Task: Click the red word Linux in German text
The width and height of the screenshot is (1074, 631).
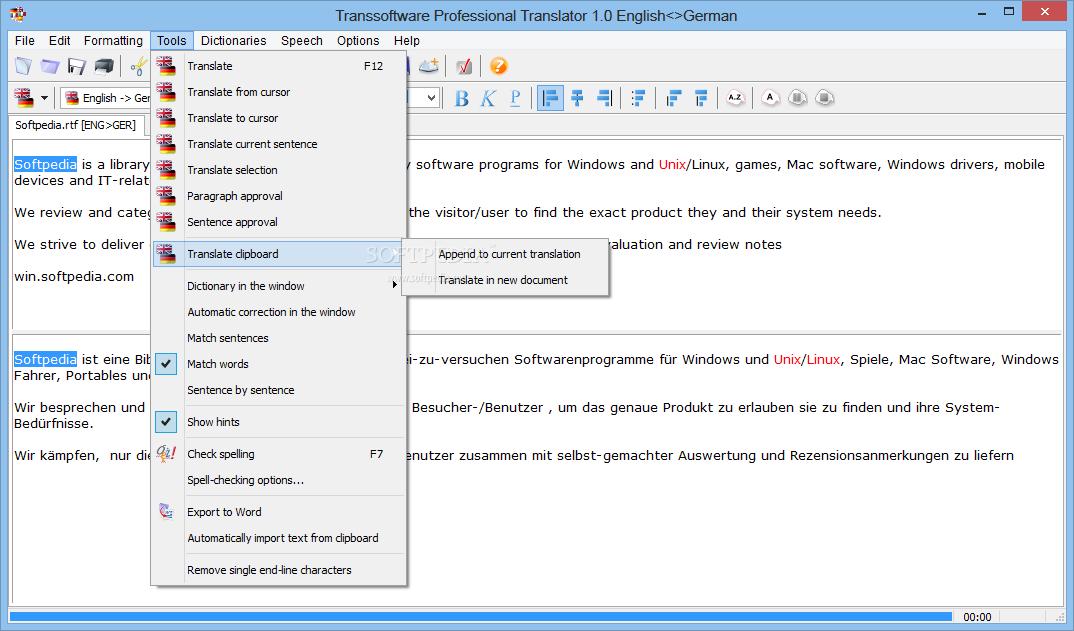Action: (x=823, y=359)
